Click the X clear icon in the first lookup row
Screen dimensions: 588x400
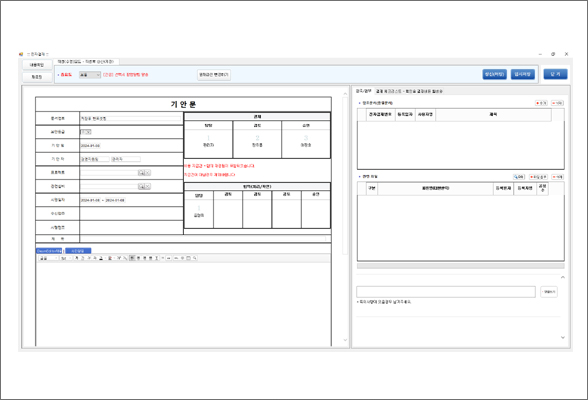tap(148, 173)
